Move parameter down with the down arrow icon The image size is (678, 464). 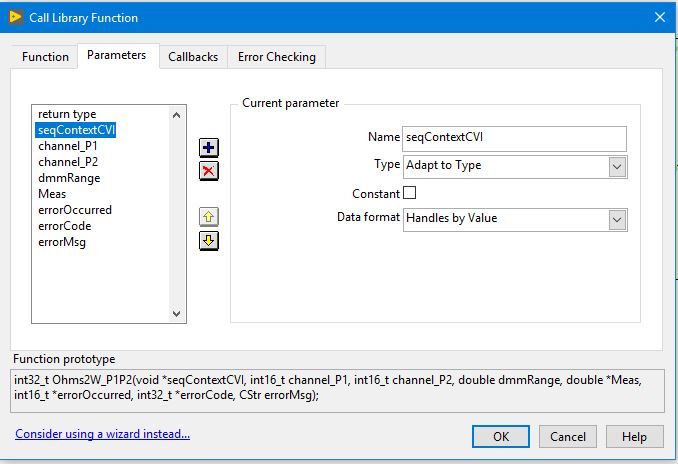pos(209,241)
